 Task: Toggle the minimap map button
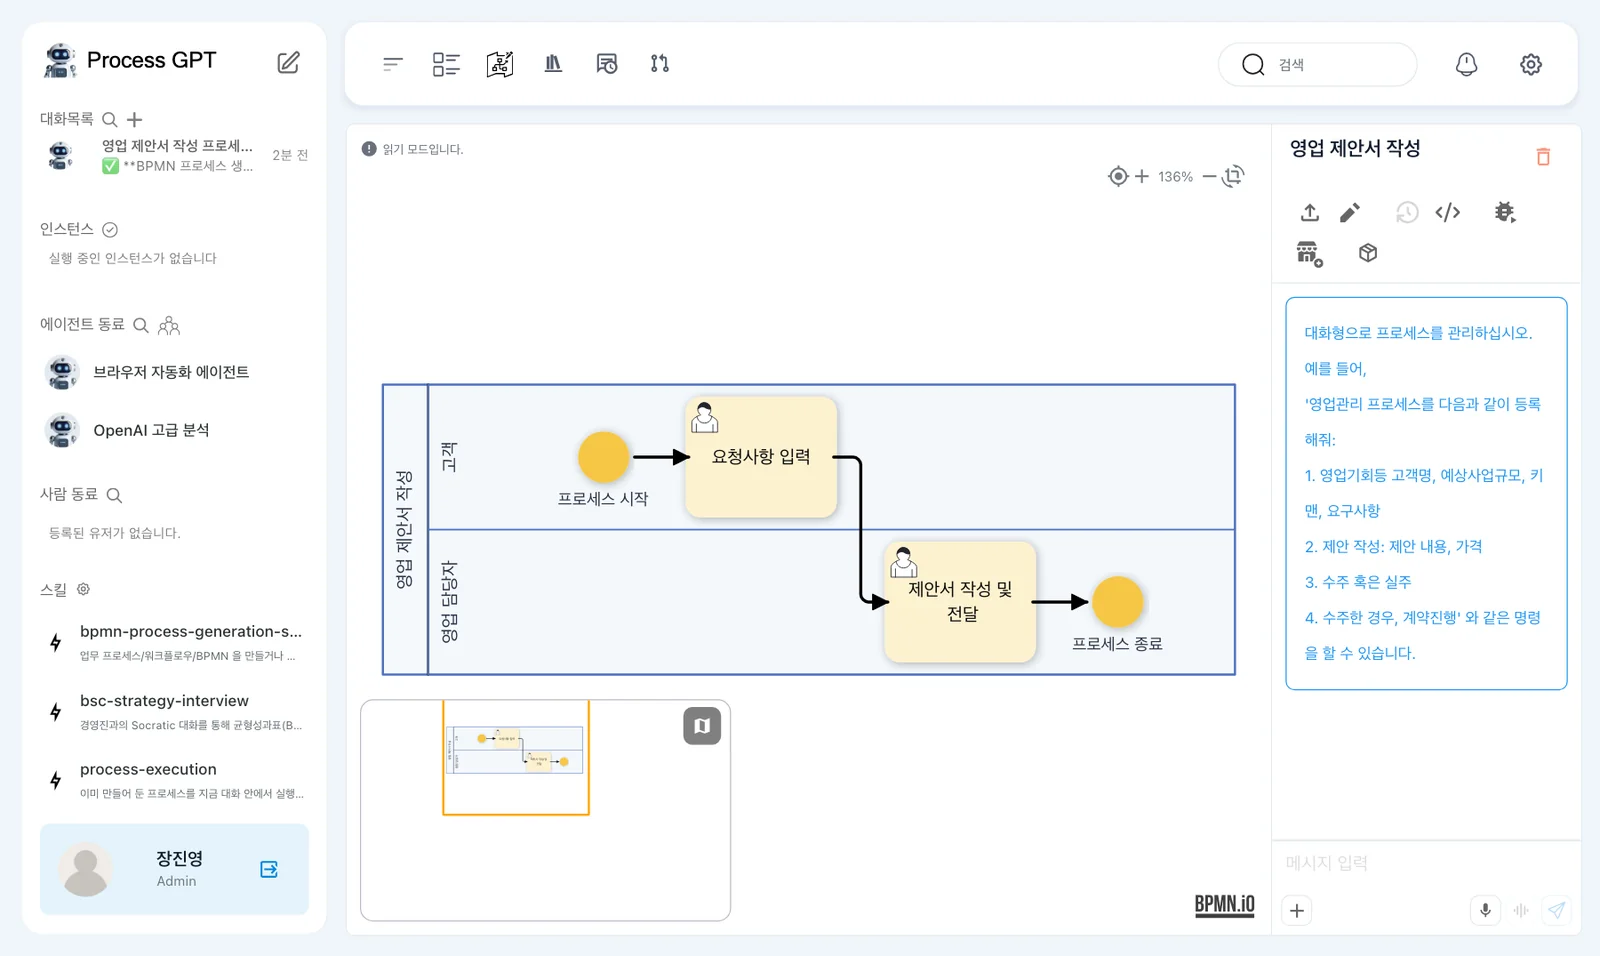coord(702,726)
